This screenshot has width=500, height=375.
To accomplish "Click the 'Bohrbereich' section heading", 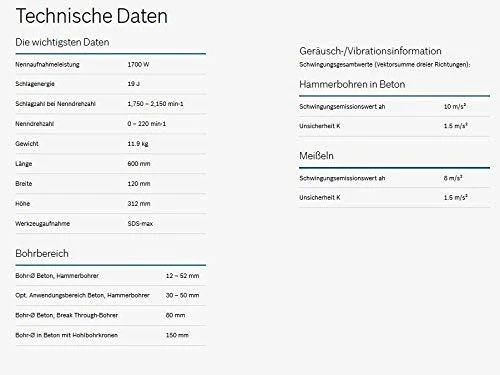I will (42, 253).
